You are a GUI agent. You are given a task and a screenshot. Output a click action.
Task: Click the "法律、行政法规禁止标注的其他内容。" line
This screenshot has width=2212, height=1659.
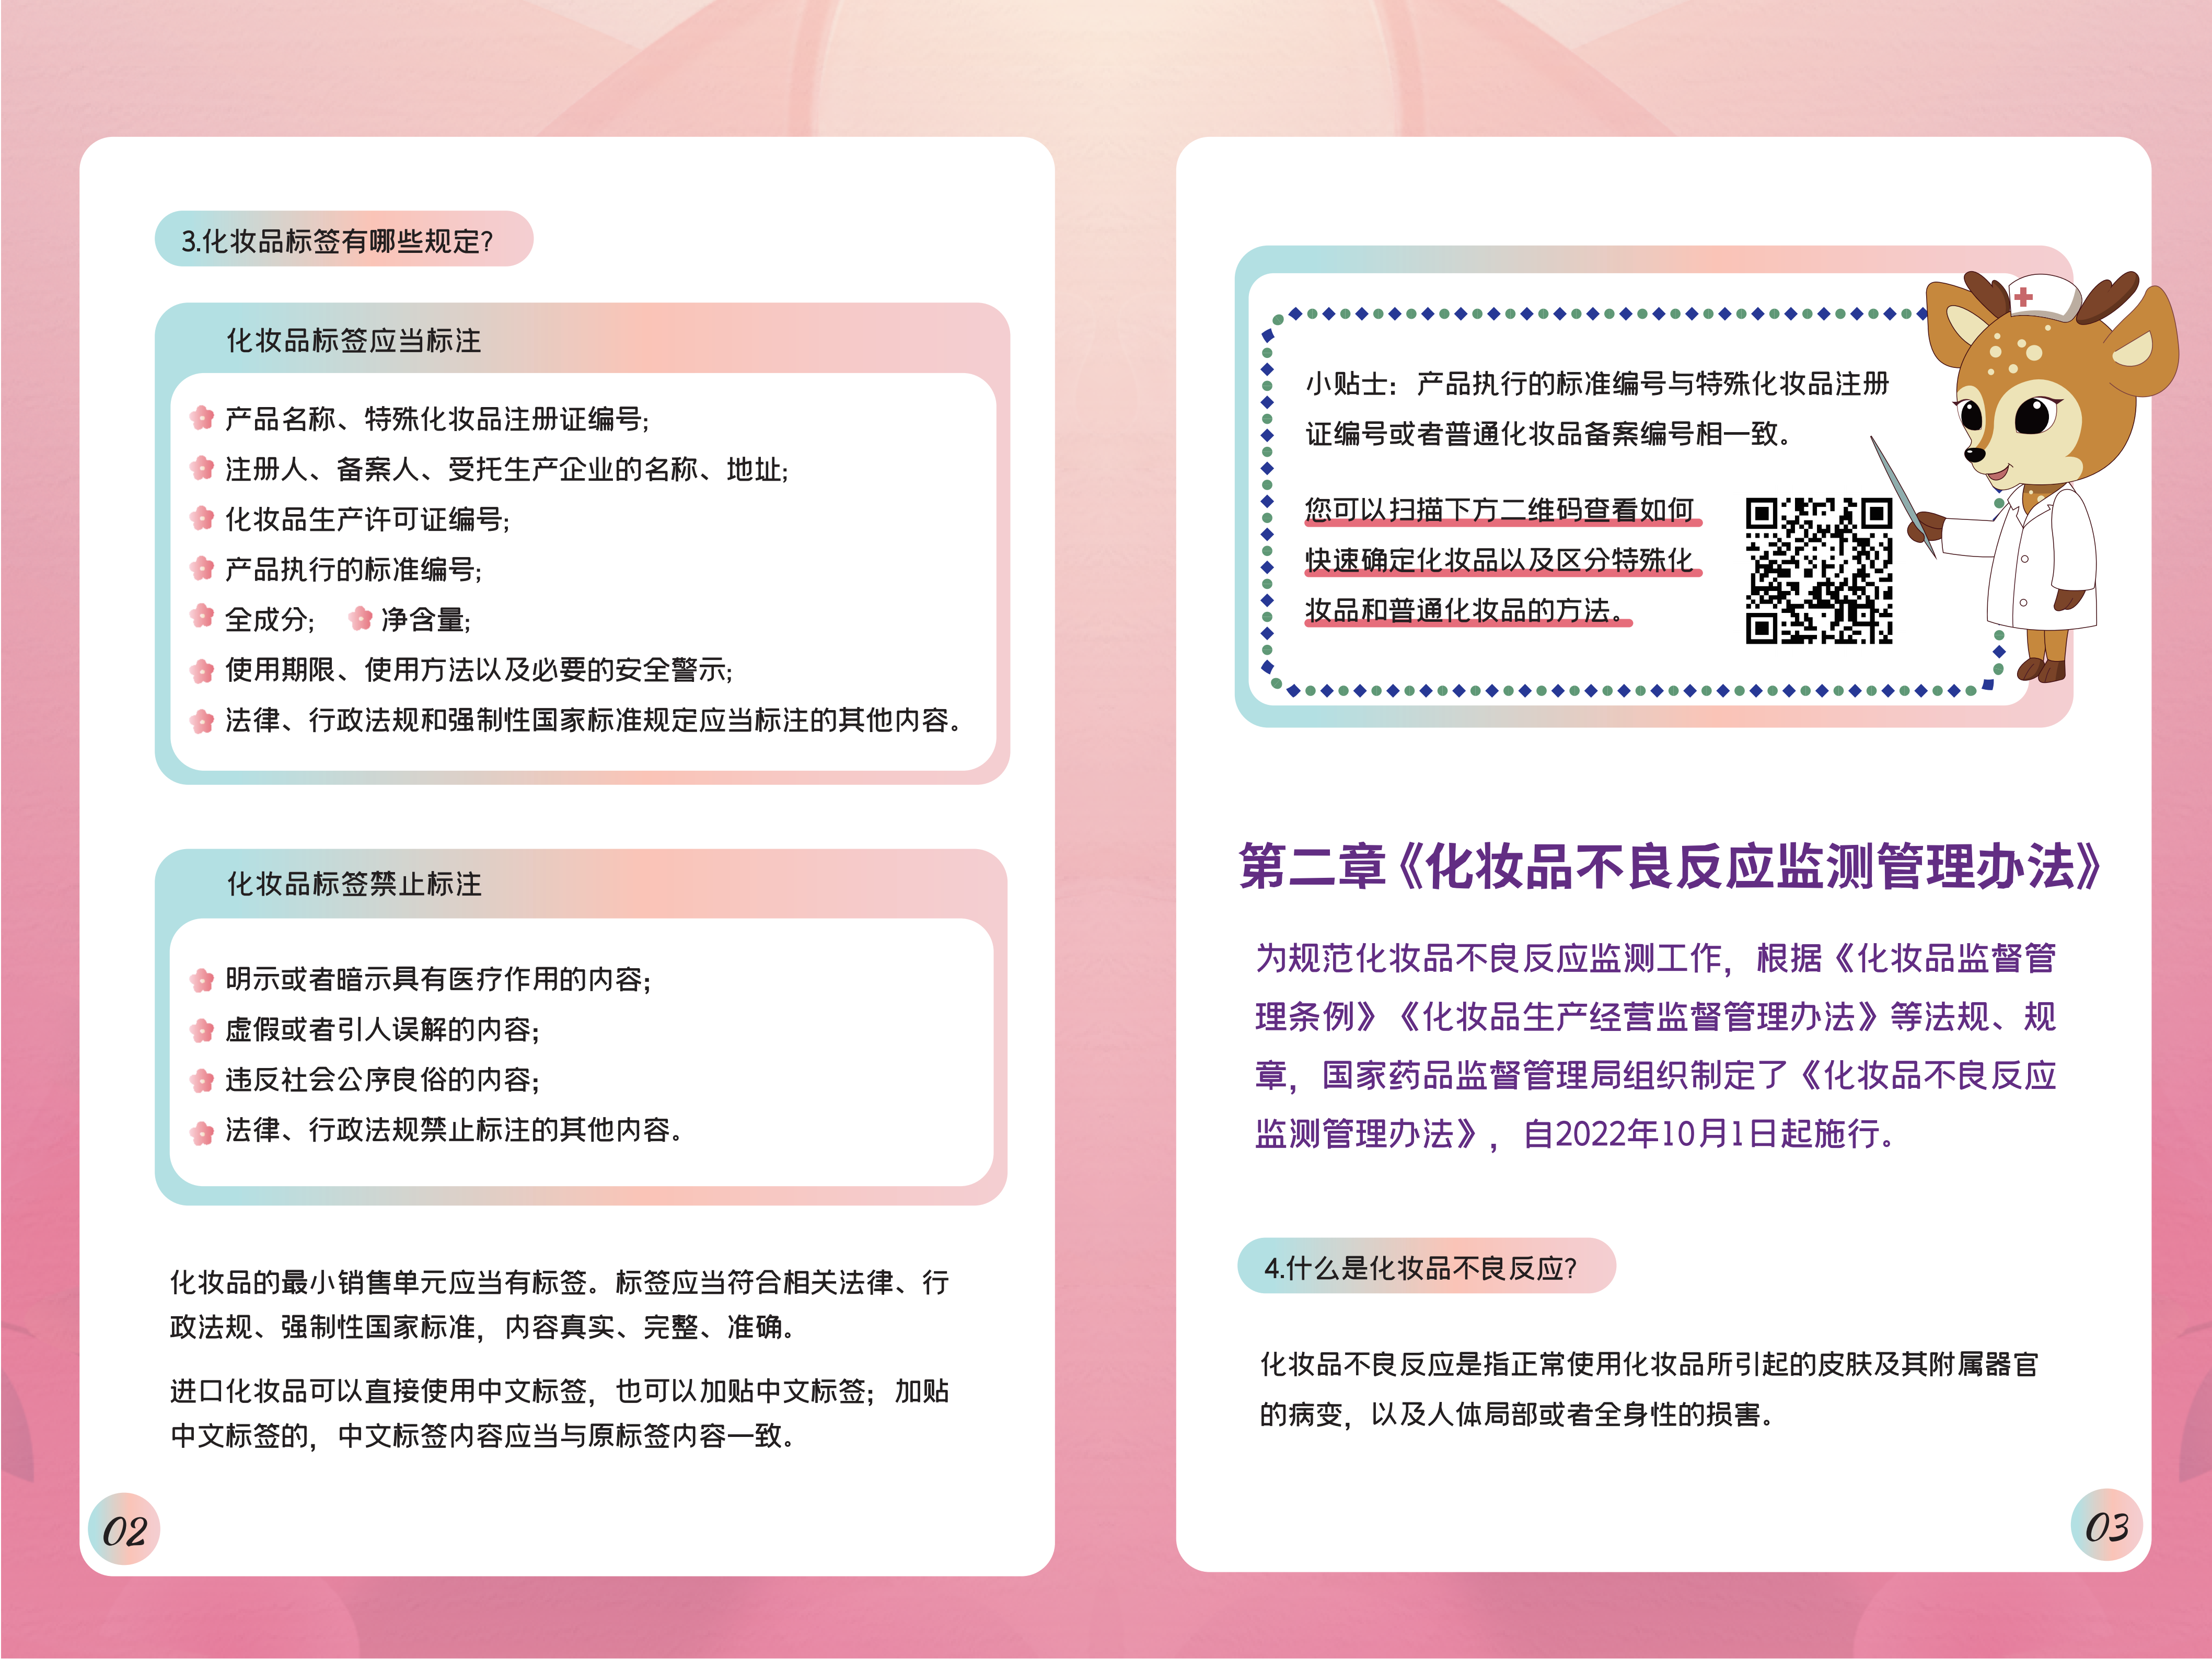(454, 1129)
